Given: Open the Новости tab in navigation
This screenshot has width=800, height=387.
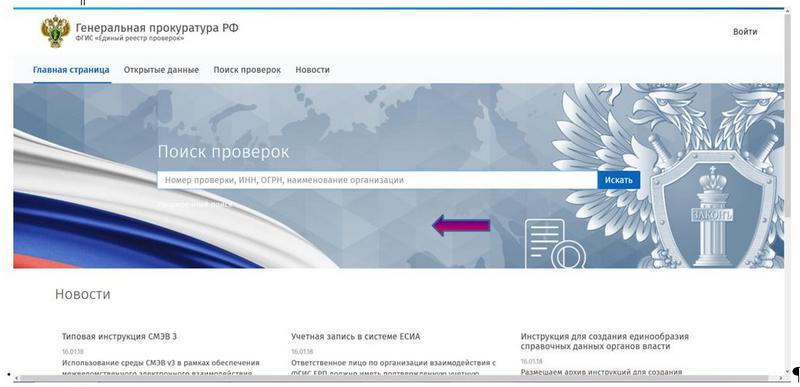Looking at the screenshot, I should pos(312,70).
